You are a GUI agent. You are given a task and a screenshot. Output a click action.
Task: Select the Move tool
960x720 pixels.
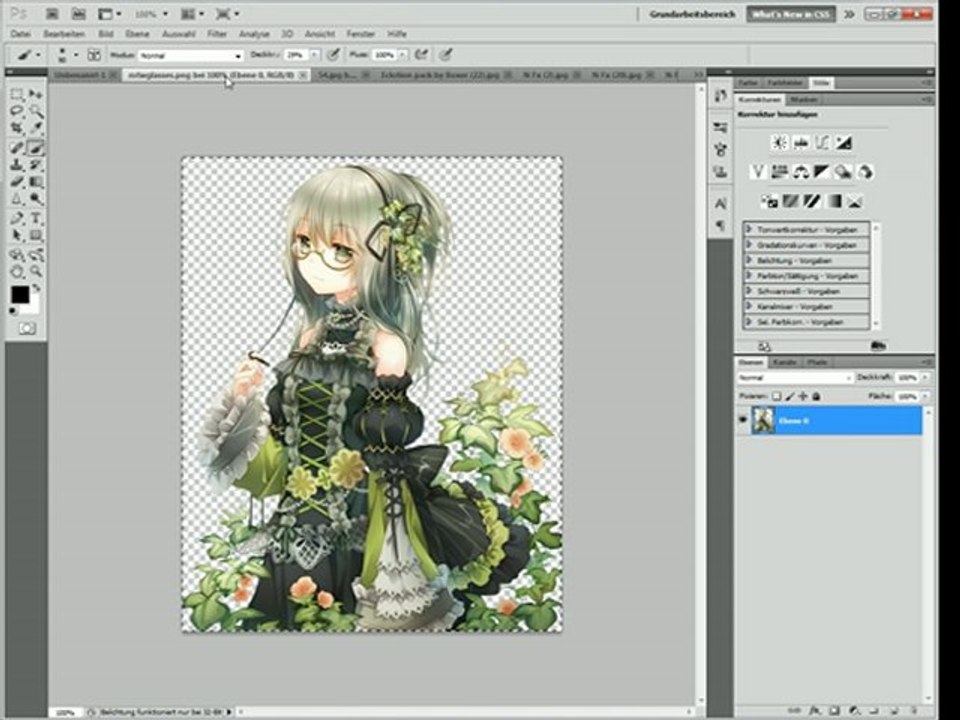coord(36,94)
